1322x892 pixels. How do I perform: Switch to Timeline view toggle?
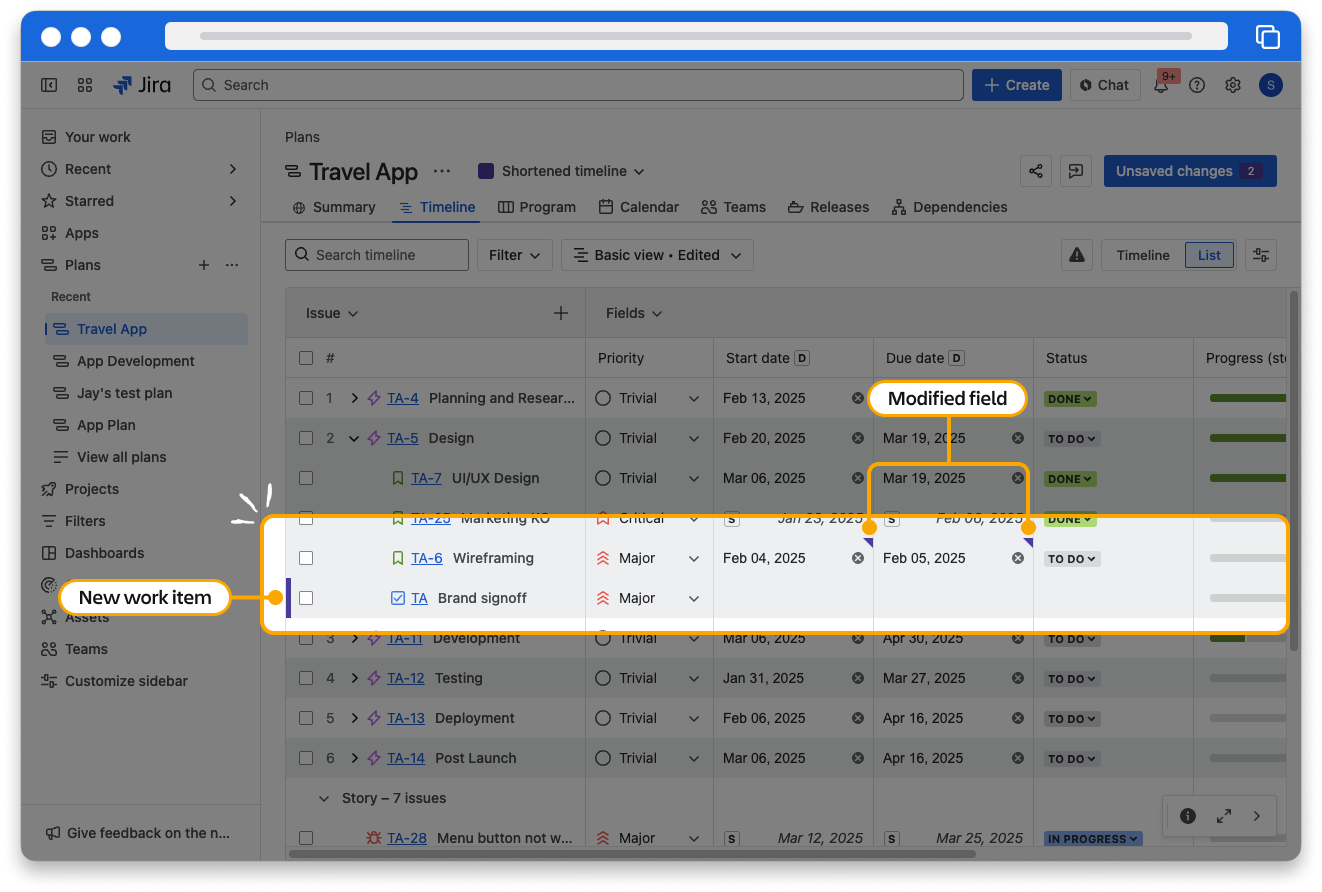[x=1143, y=255]
